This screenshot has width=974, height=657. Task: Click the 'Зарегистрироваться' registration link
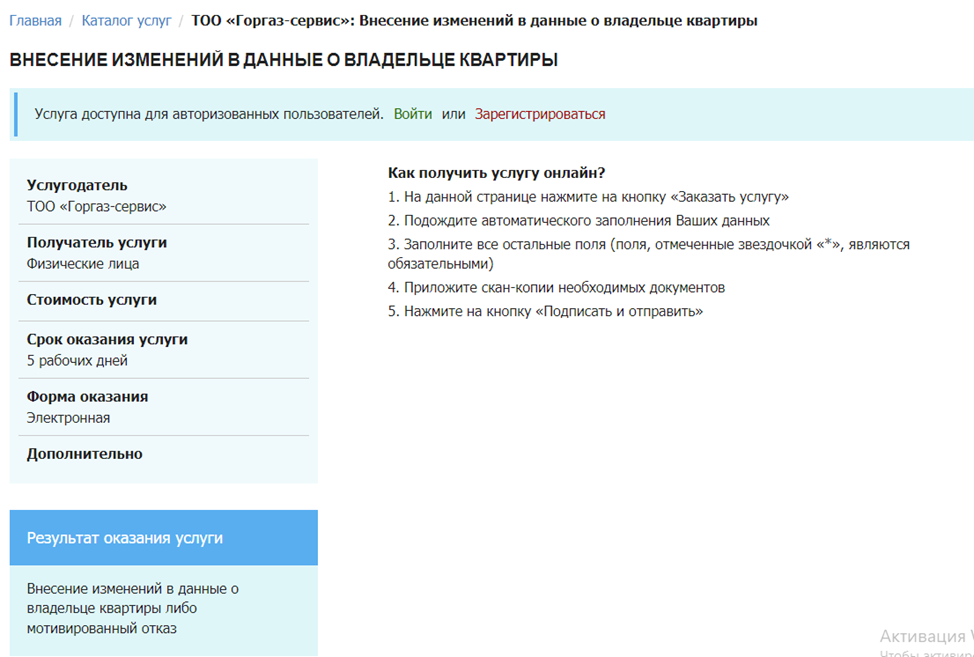540,114
